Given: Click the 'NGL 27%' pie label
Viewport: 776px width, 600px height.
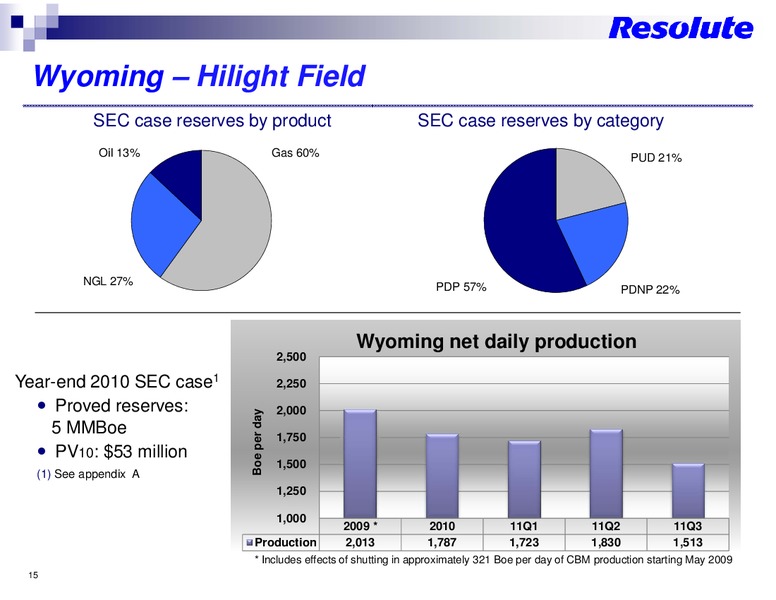Looking at the screenshot, I should (x=108, y=281).
